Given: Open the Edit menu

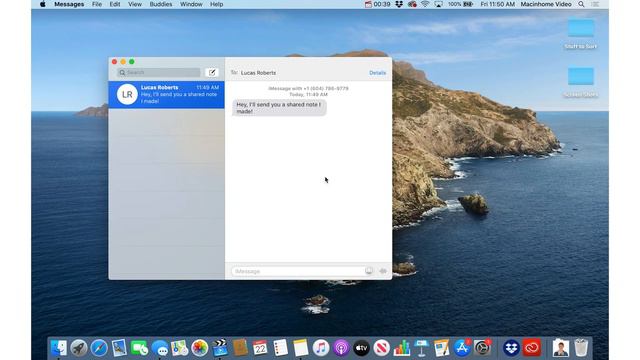Looking at the screenshot, I should coord(115,4).
